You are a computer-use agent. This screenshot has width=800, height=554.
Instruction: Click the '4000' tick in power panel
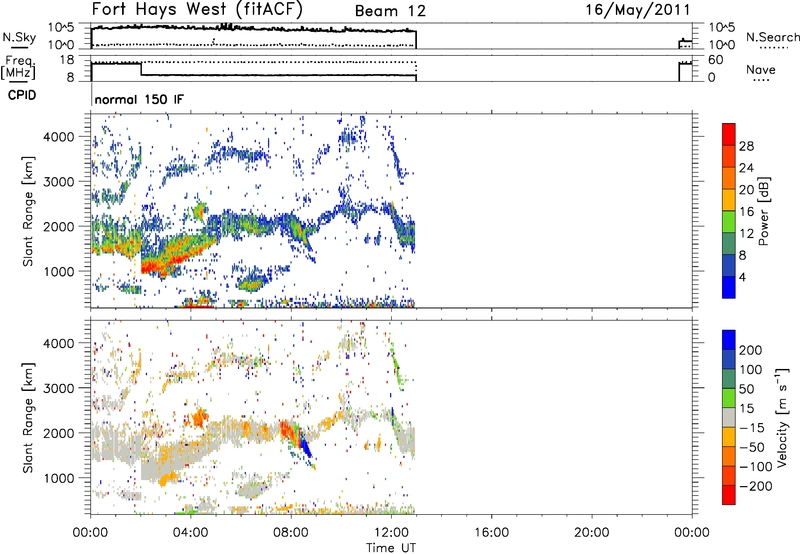pyautogui.click(x=59, y=137)
